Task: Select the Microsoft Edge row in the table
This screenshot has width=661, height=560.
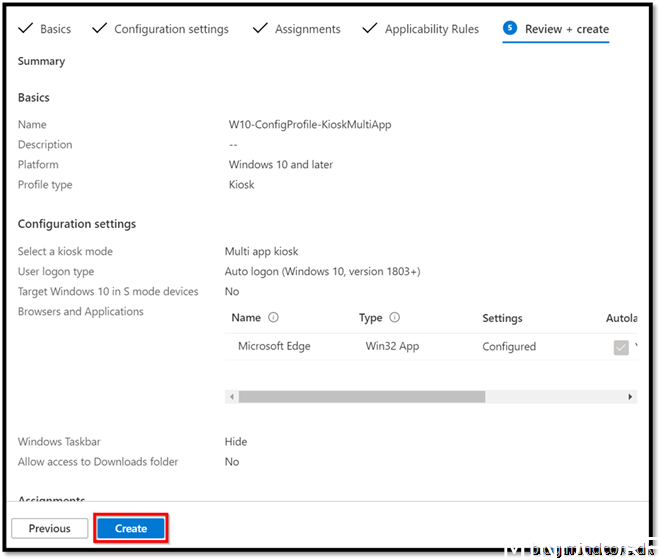Action: (274, 347)
